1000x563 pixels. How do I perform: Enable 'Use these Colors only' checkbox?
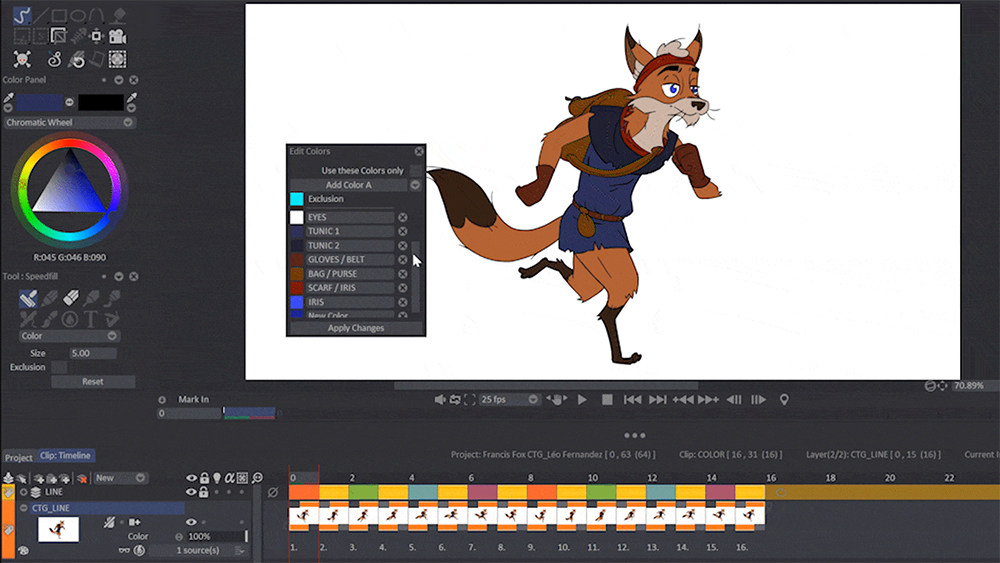416,170
